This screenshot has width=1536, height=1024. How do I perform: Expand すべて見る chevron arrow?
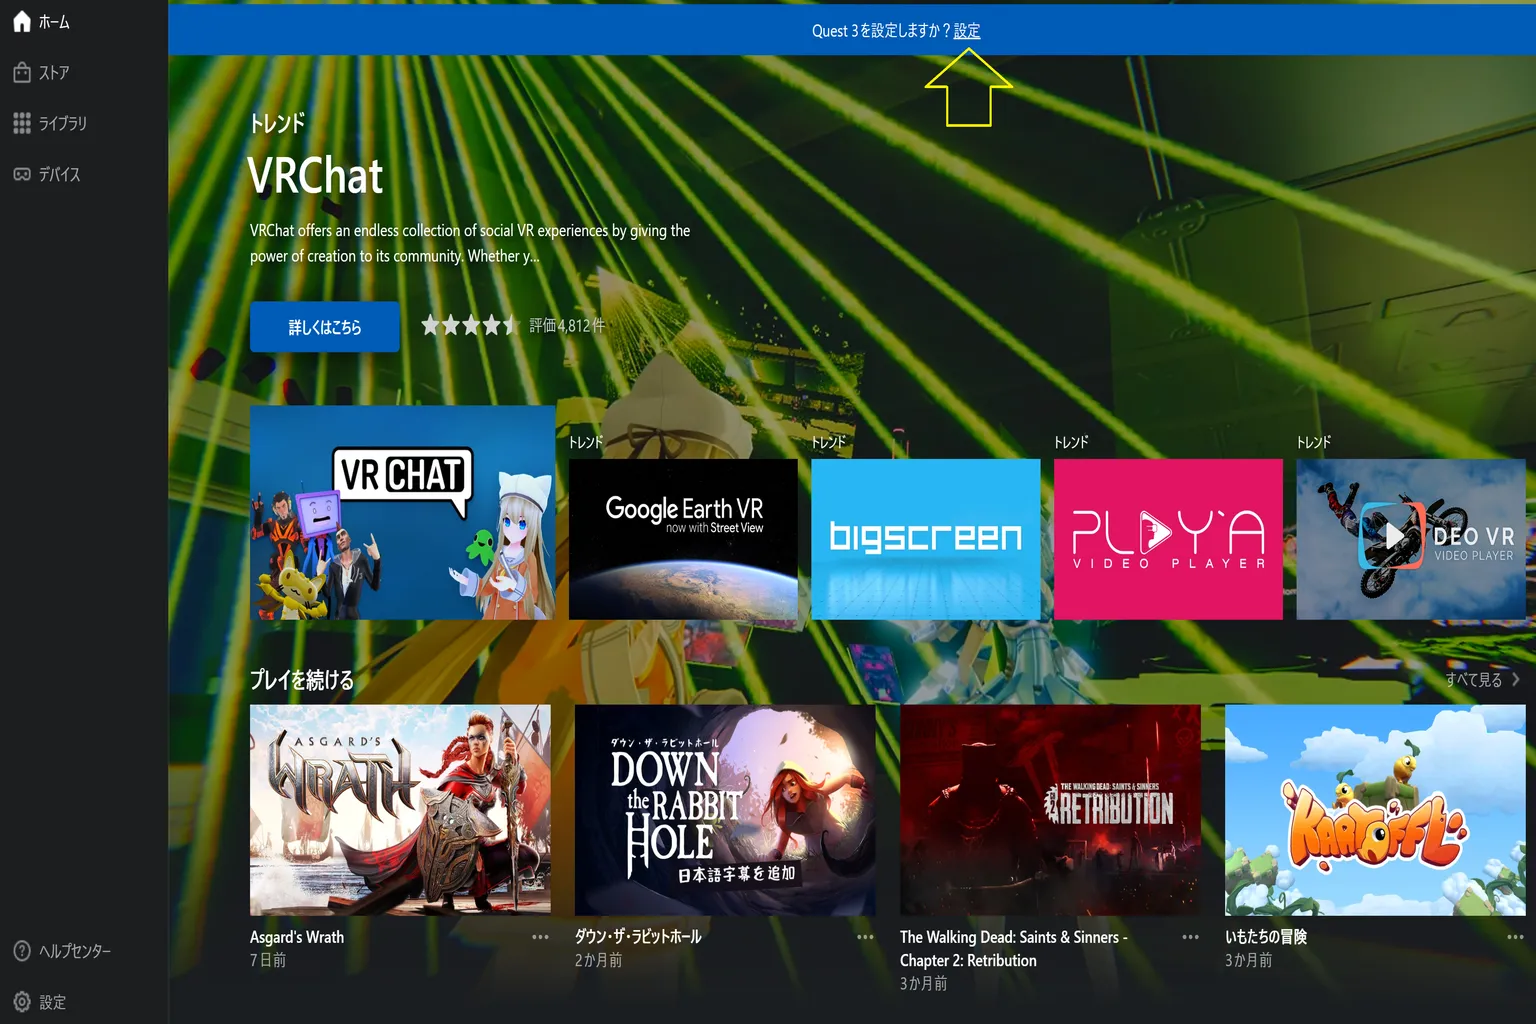1516,679
